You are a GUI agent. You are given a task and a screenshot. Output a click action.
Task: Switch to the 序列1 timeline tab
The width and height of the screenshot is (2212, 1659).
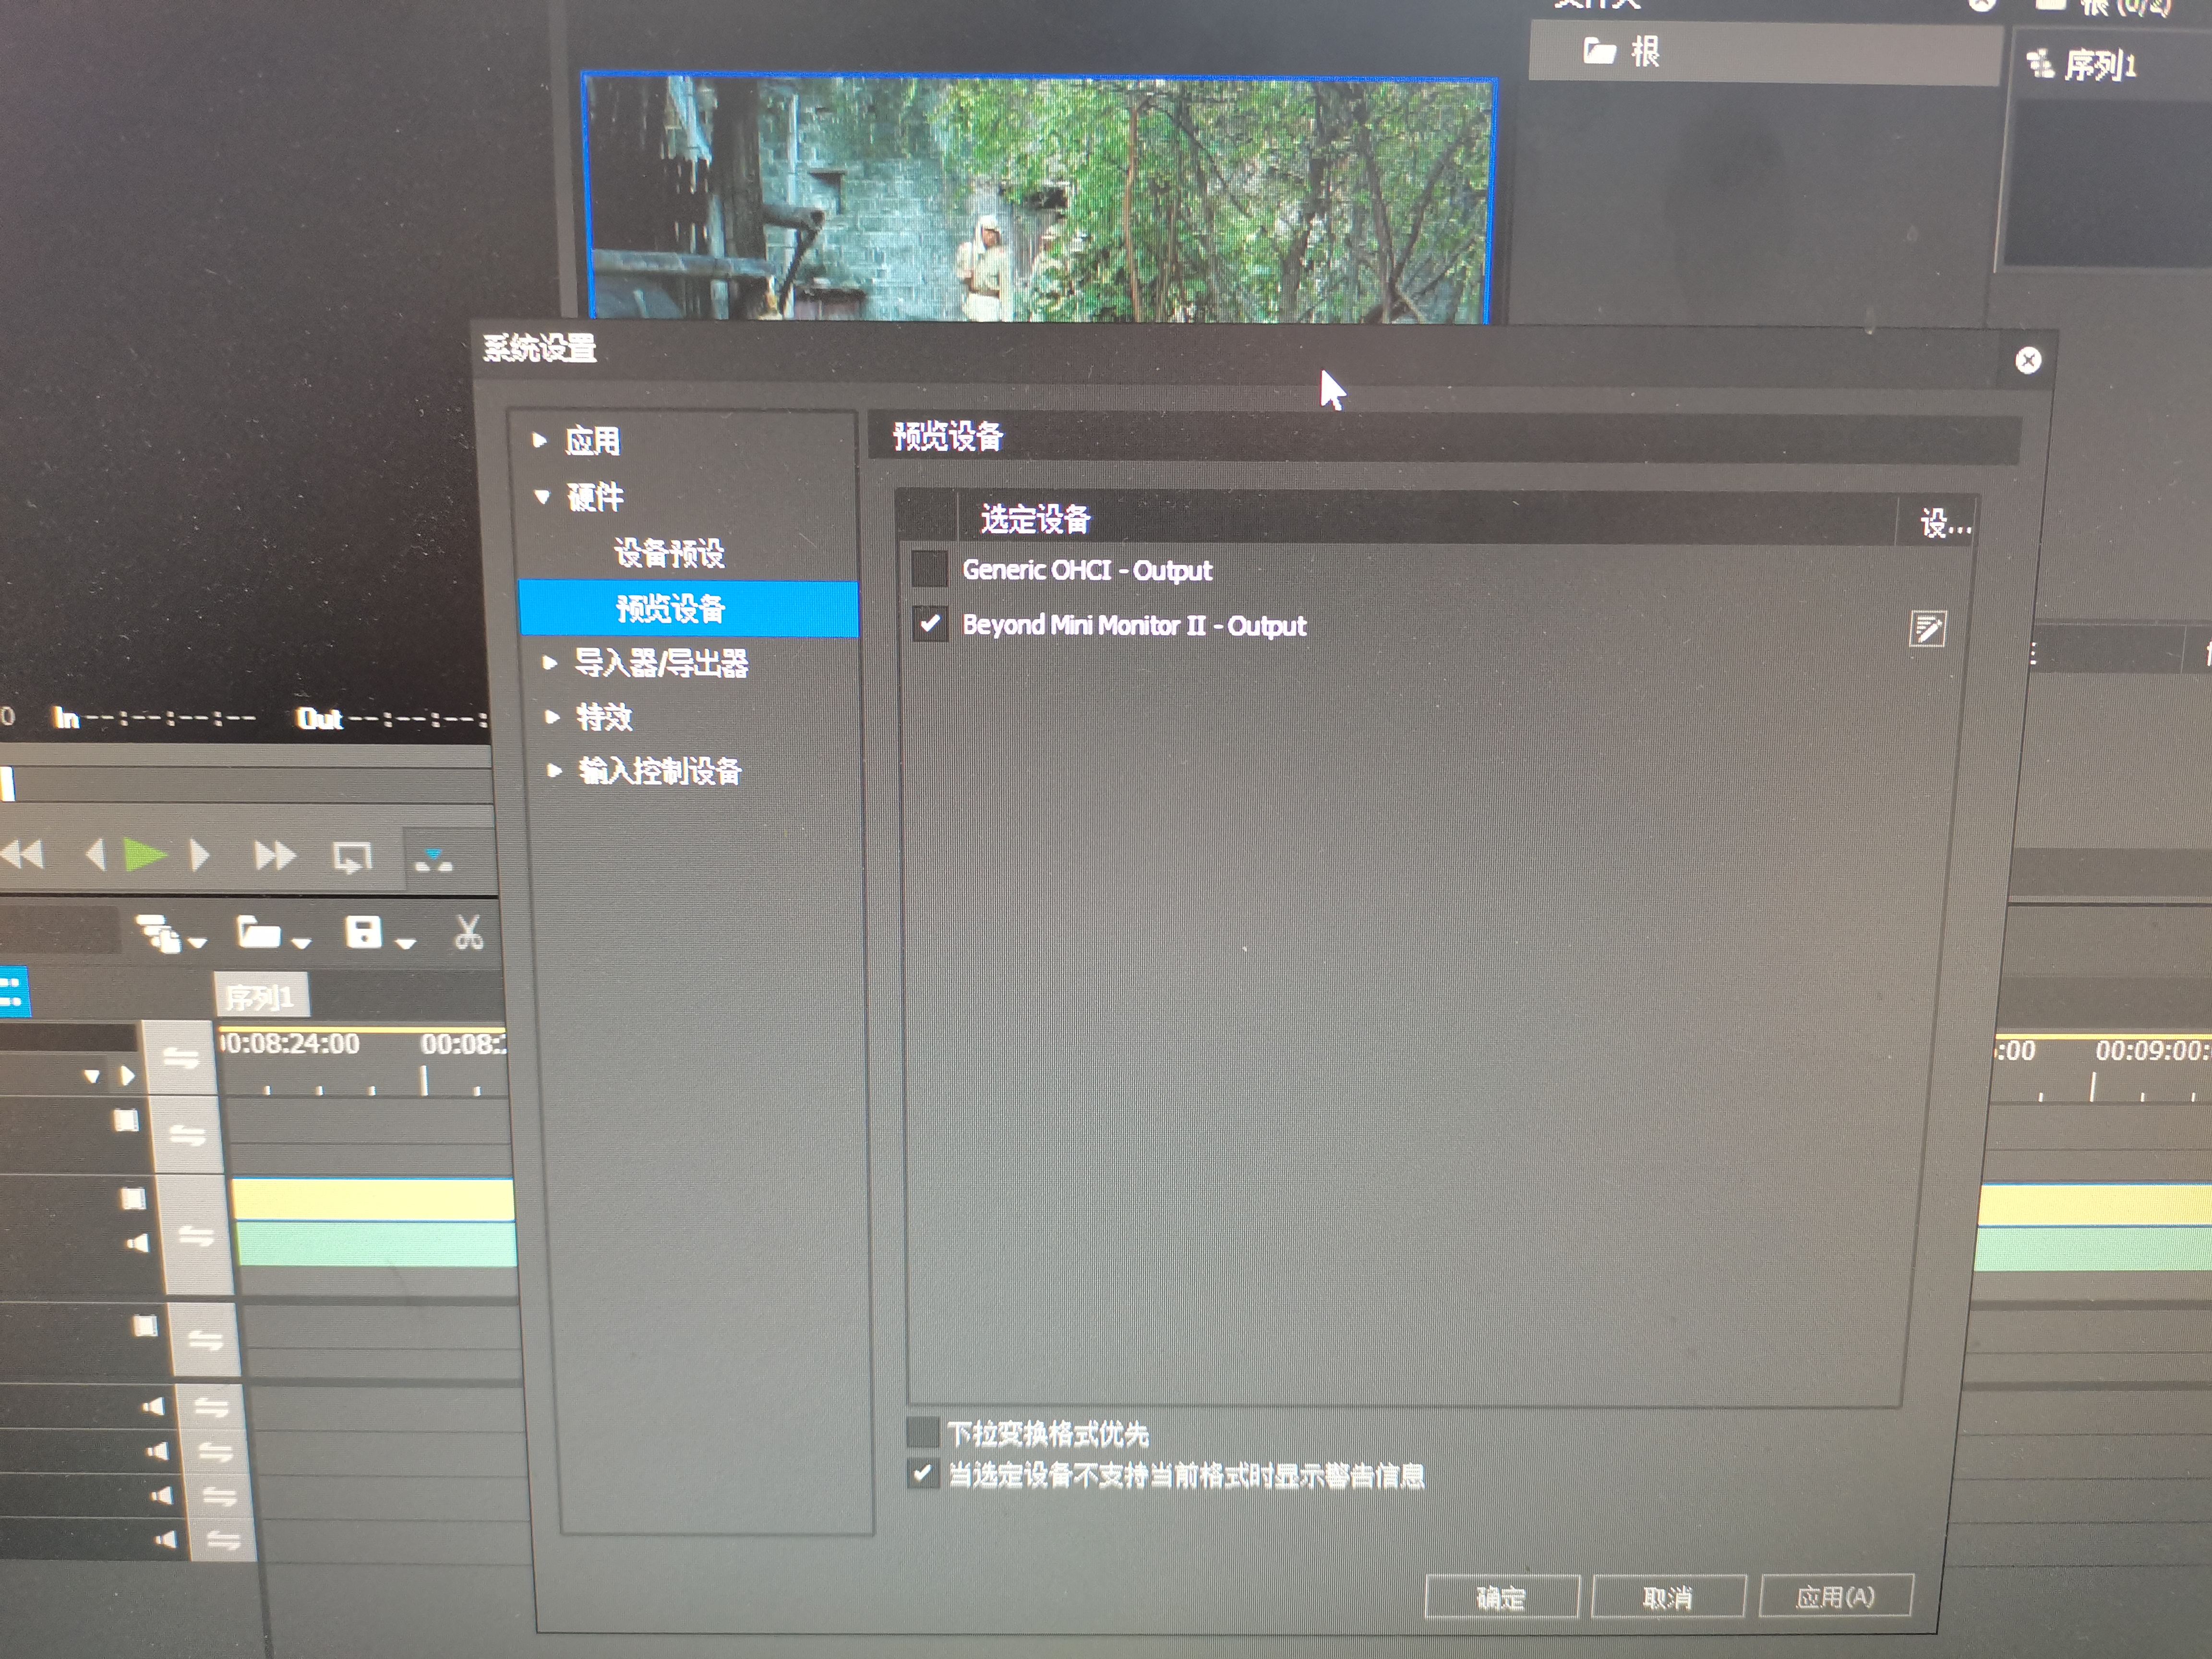pyautogui.click(x=260, y=996)
